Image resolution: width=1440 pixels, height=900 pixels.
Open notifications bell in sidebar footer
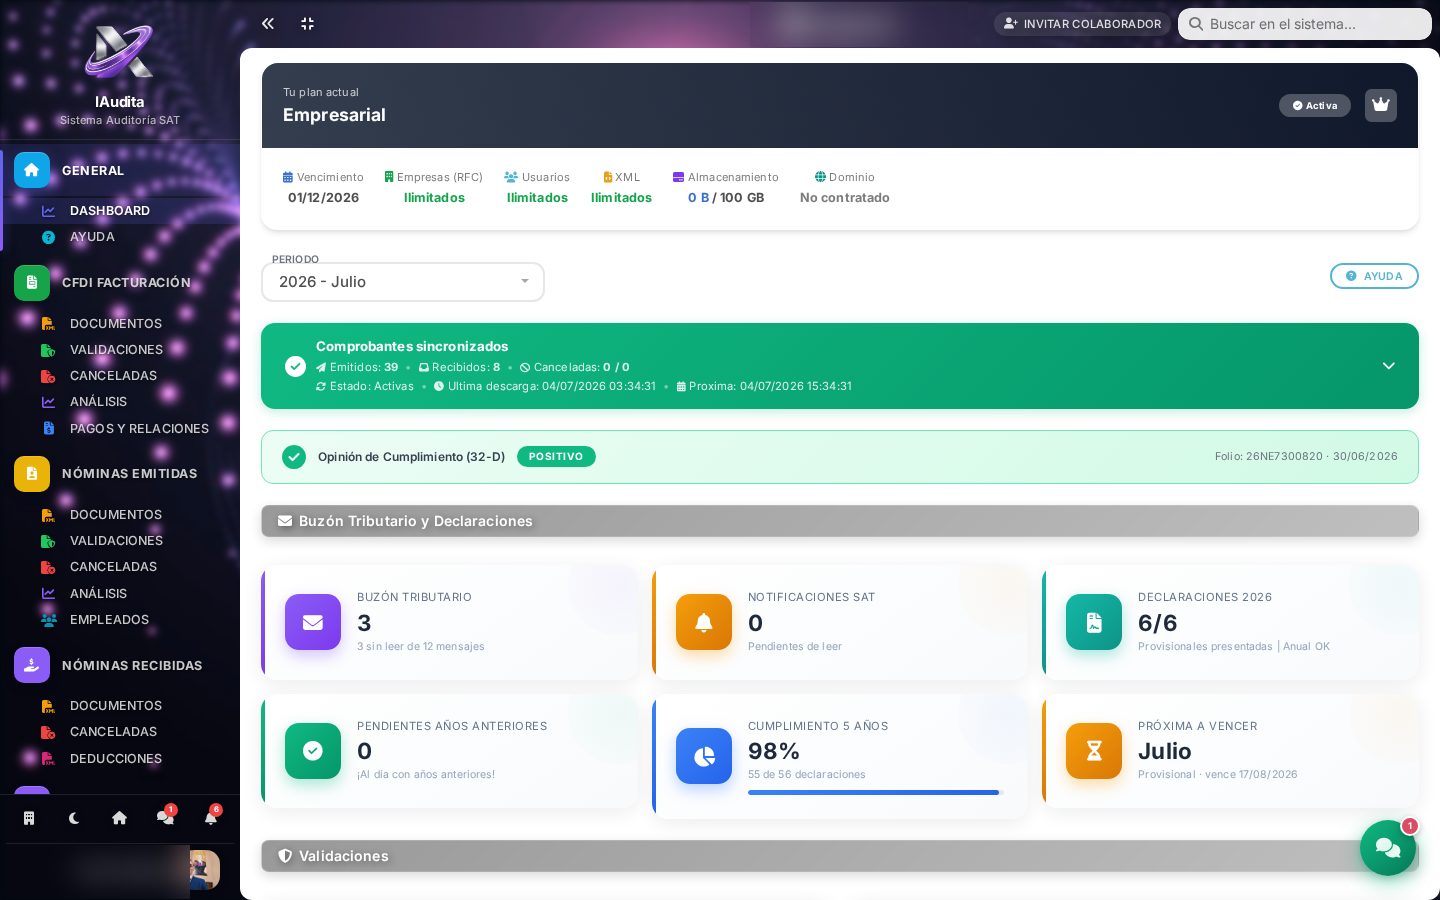tap(211, 818)
